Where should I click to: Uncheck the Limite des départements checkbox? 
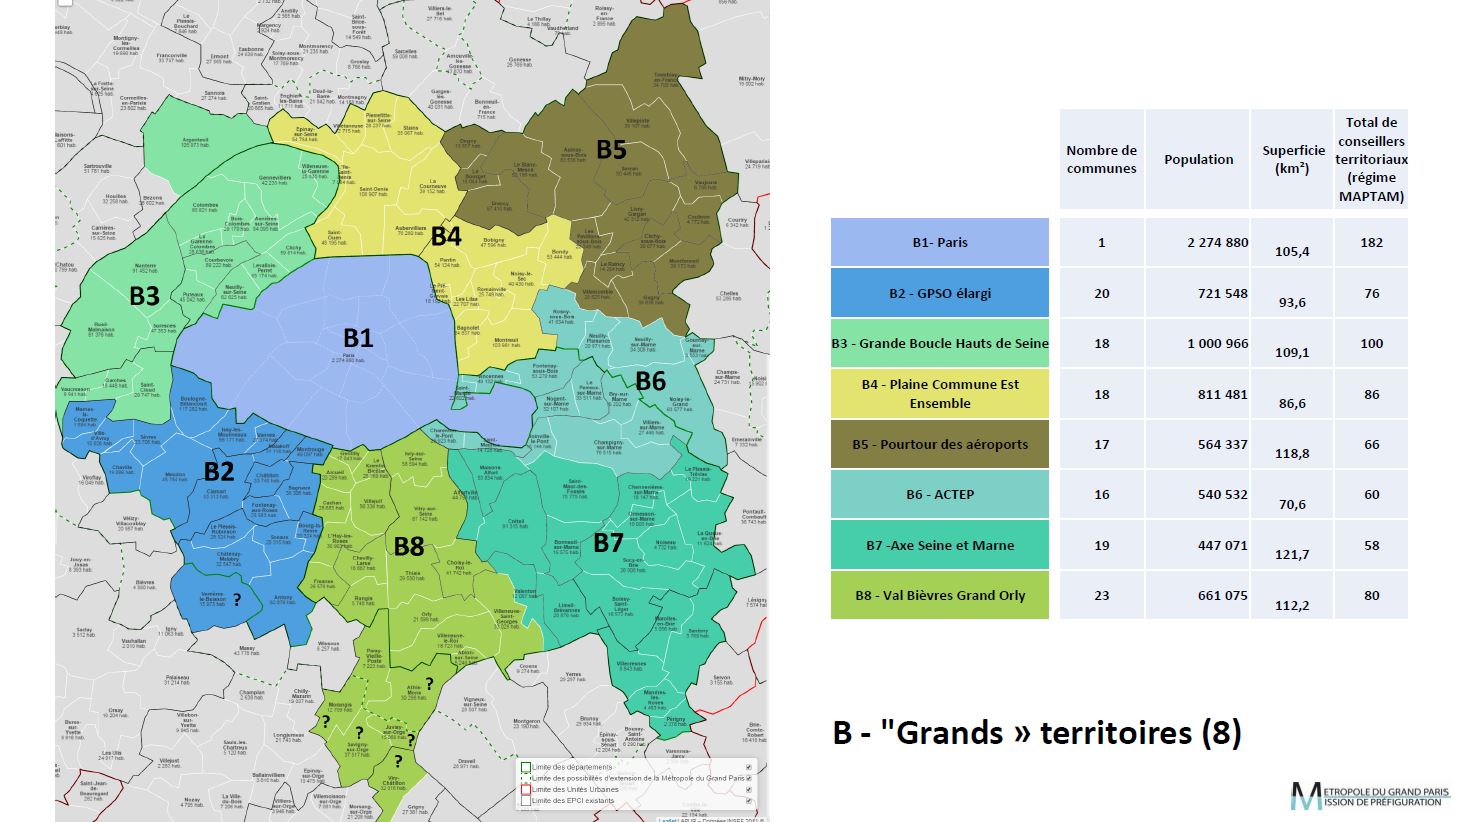point(749,768)
